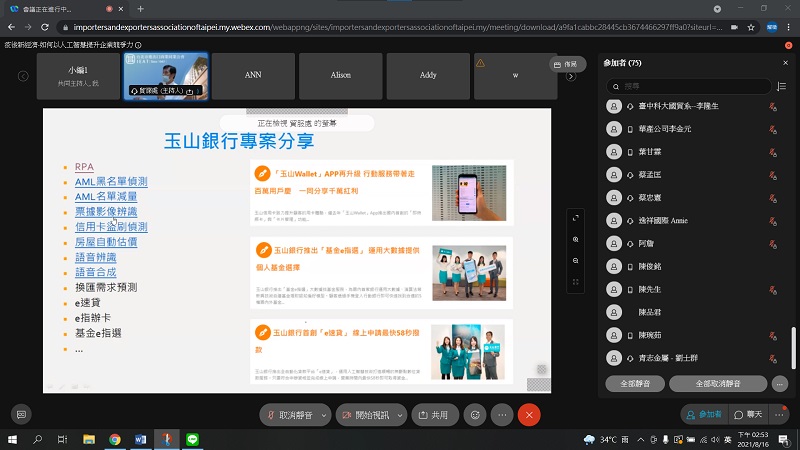
Task: Expand video options arrow beside 開始視訊
Action: (x=400, y=415)
